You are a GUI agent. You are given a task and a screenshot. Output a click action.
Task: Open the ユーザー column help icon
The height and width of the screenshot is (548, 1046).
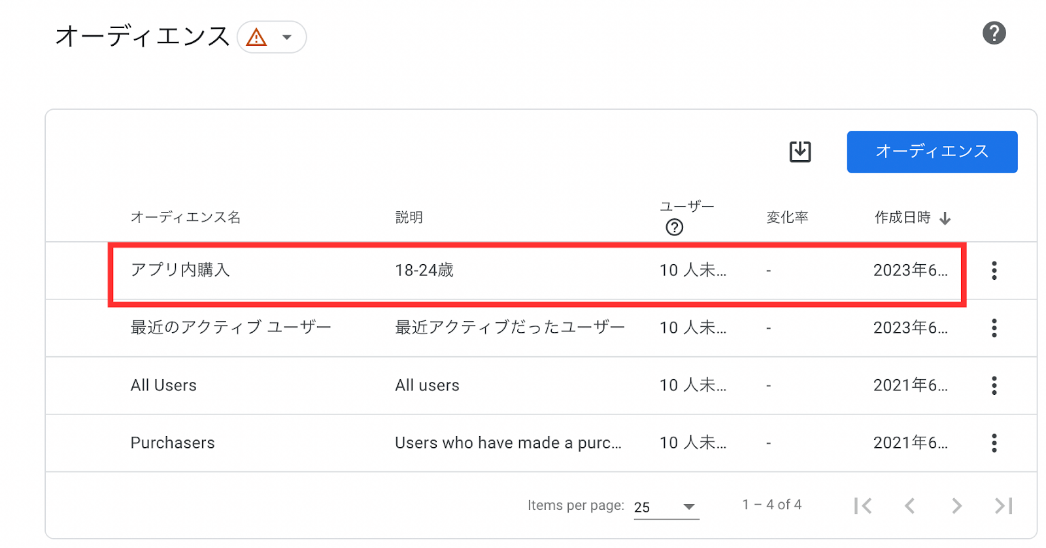(x=674, y=228)
